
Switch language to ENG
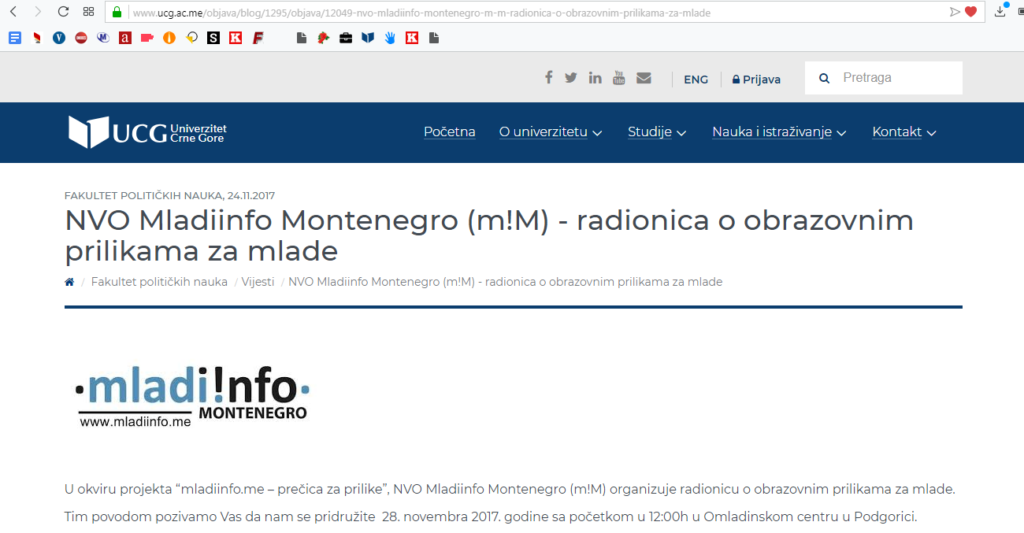click(696, 79)
